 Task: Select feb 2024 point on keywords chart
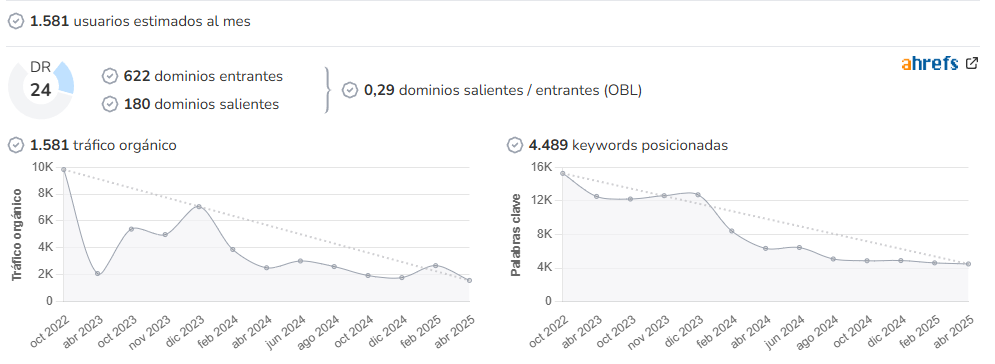point(732,231)
